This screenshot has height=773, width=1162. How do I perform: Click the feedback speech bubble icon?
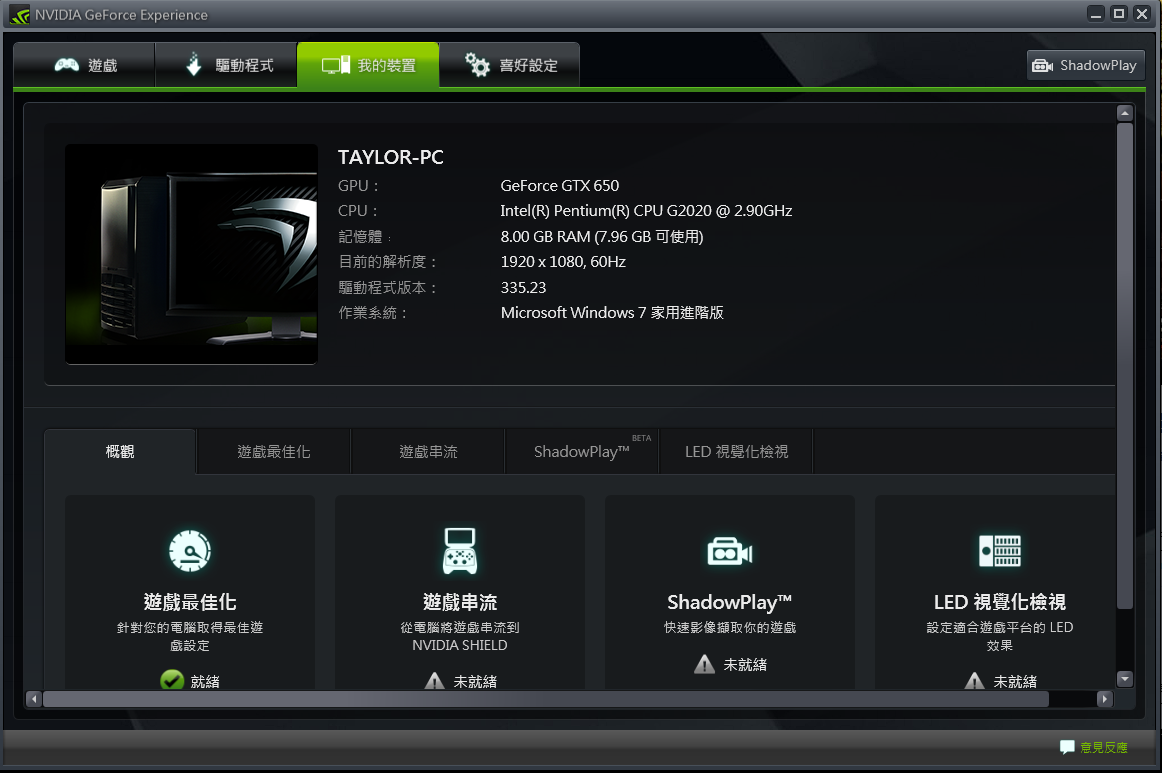(x=1067, y=747)
